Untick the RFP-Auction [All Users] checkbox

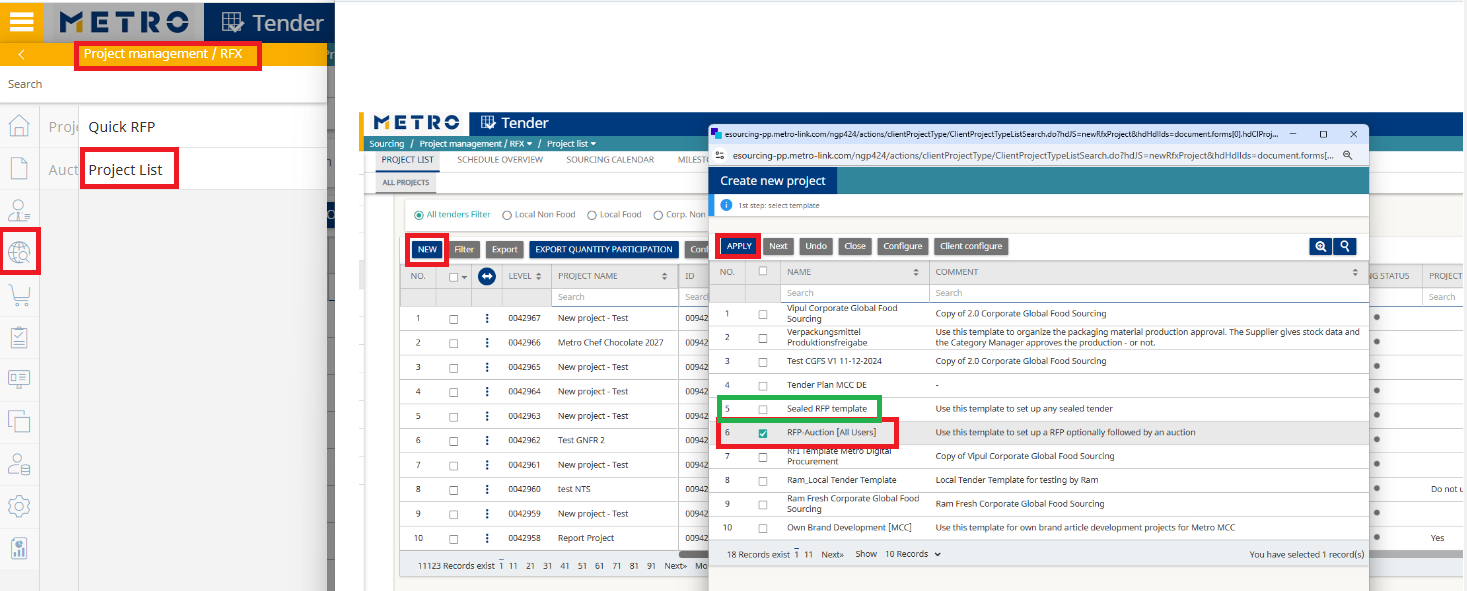point(763,433)
